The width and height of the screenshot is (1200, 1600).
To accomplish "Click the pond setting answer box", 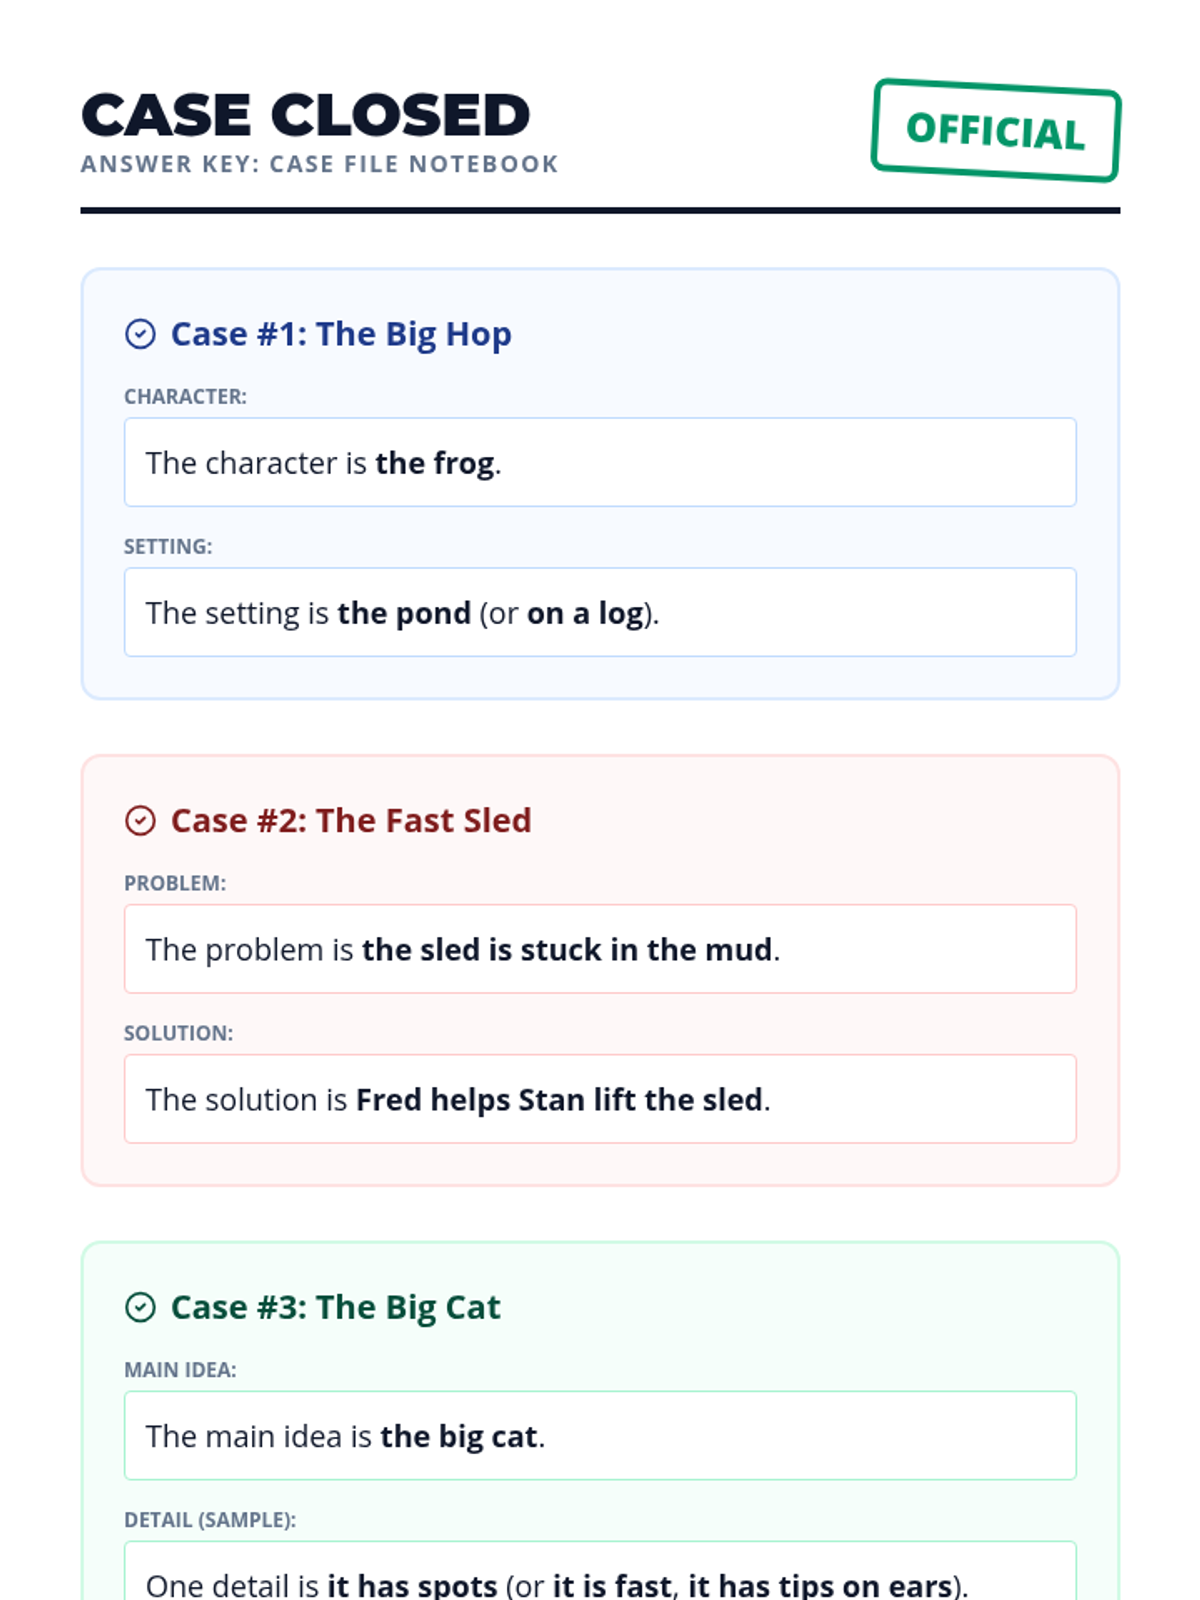I will 600,613.
